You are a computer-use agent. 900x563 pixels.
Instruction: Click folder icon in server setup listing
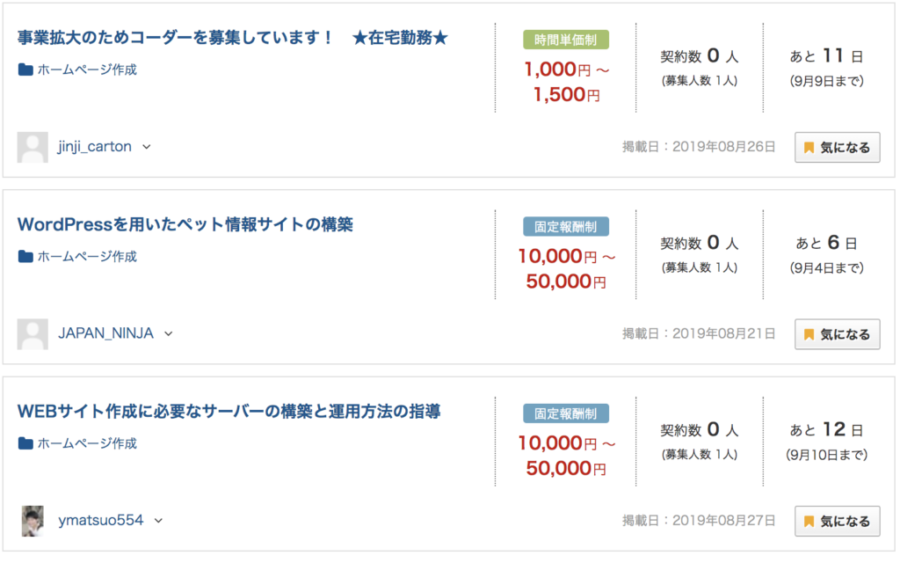[x=25, y=444]
